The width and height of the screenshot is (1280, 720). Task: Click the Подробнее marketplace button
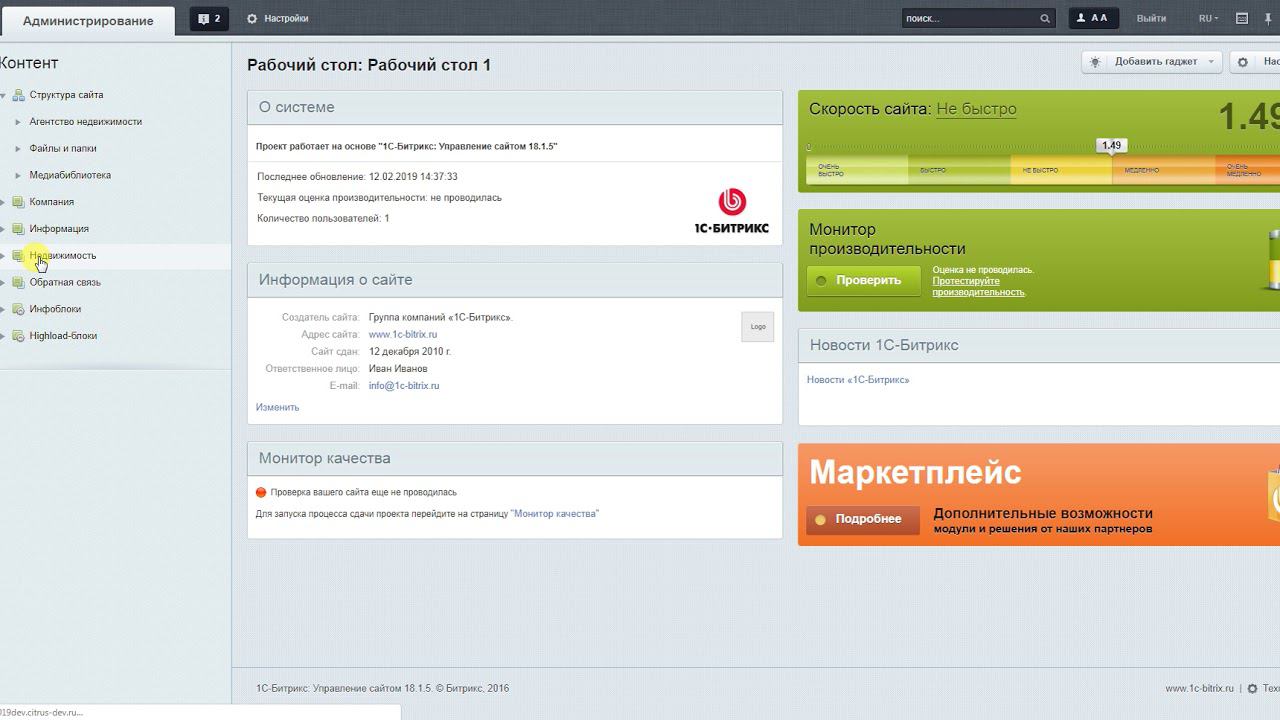coord(863,519)
